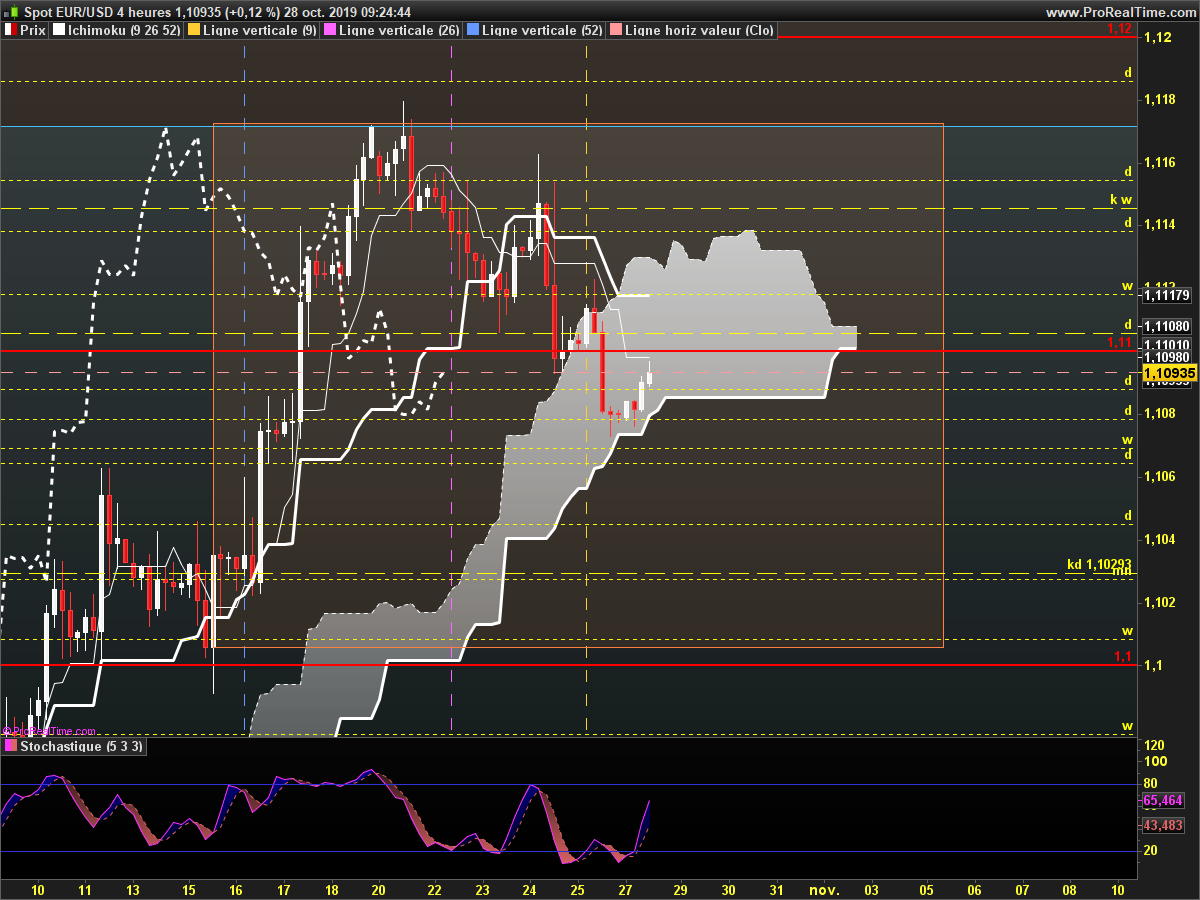Image resolution: width=1200 pixels, height=900 pixels.
Task: Click the 'k w' yellow level label
Action: click(x=1120, y=199)
